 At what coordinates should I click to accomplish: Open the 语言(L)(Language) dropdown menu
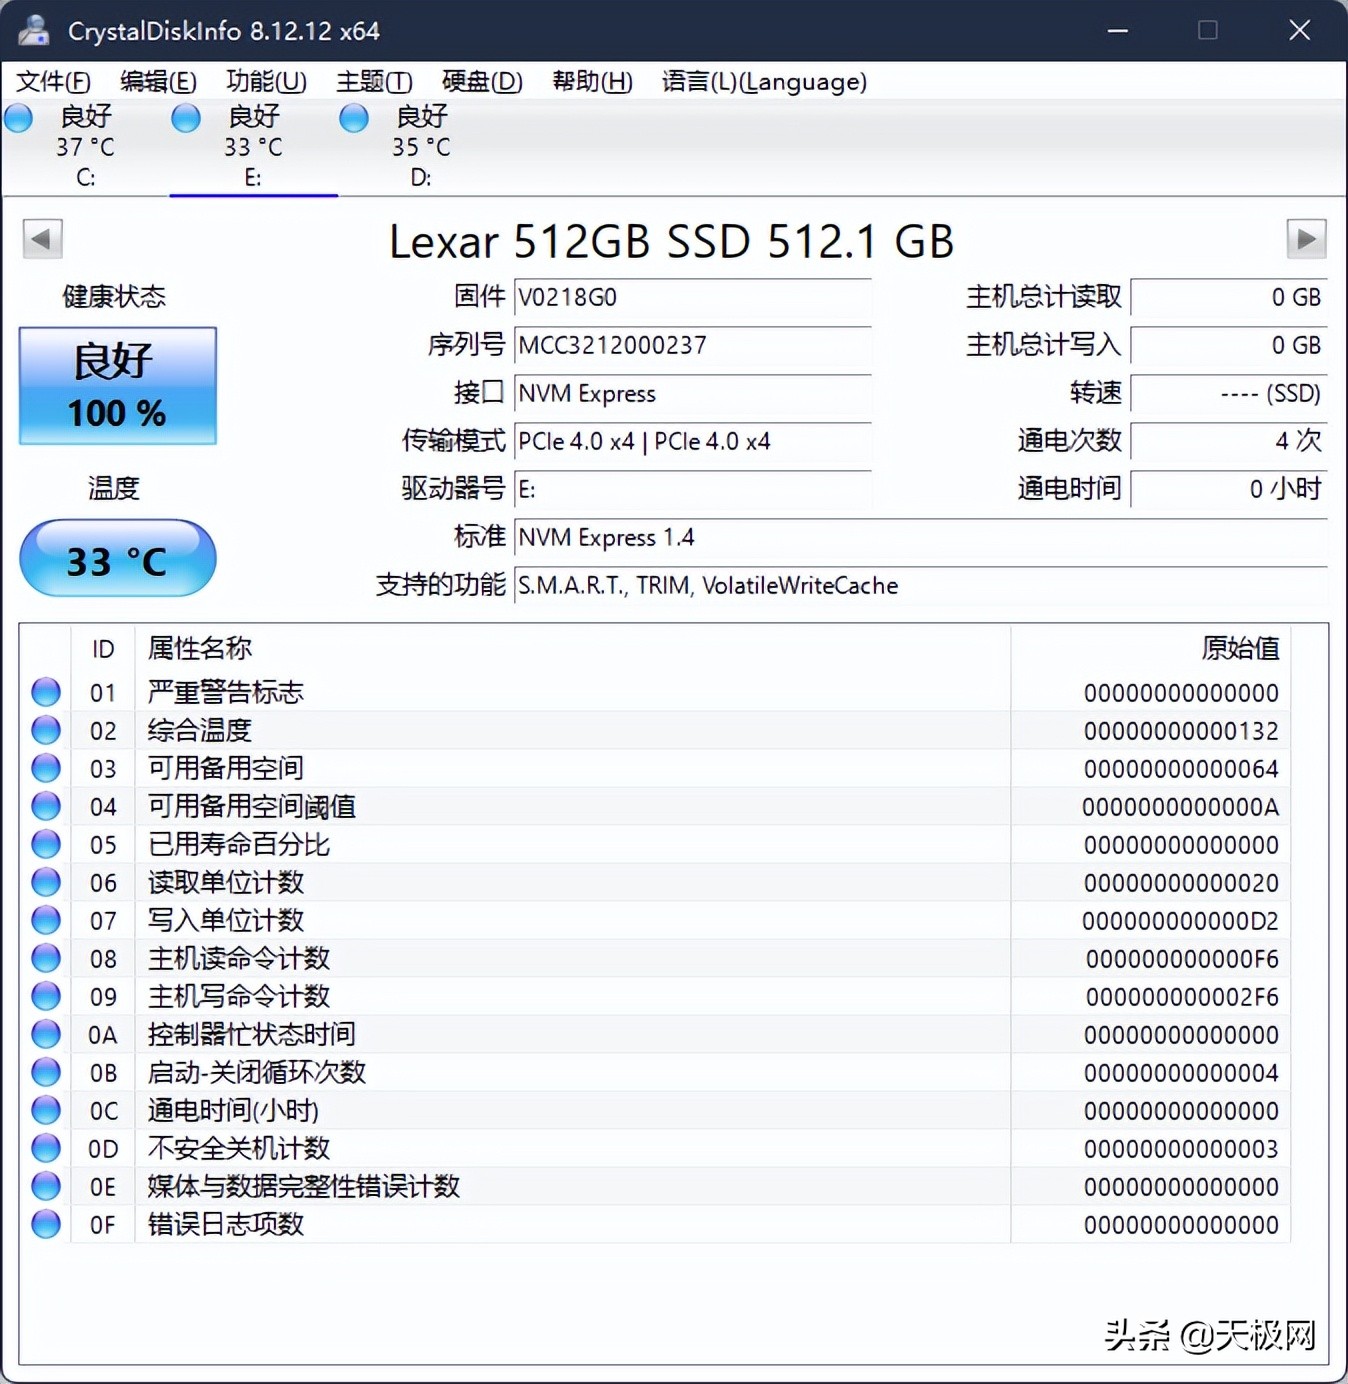763,81
